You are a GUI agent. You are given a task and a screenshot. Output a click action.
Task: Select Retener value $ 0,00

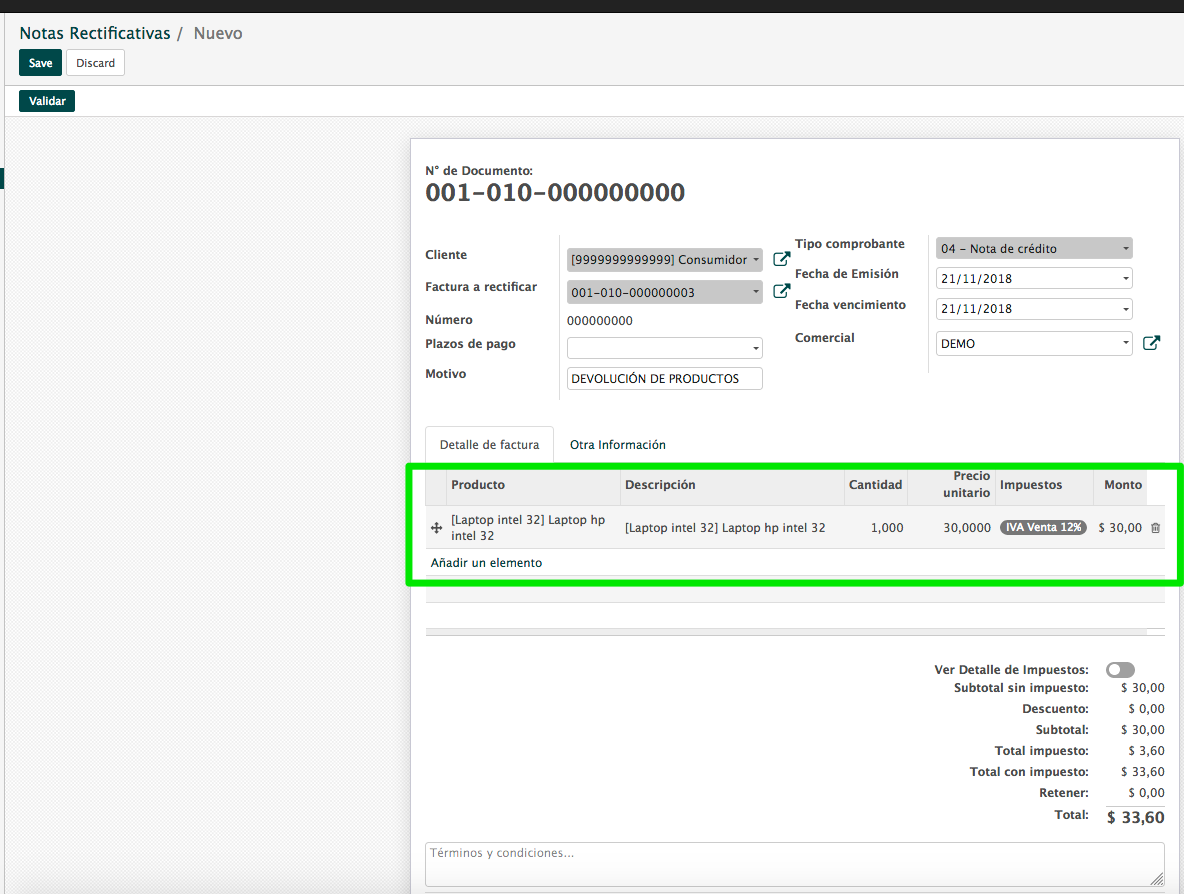click(1146, 793)
